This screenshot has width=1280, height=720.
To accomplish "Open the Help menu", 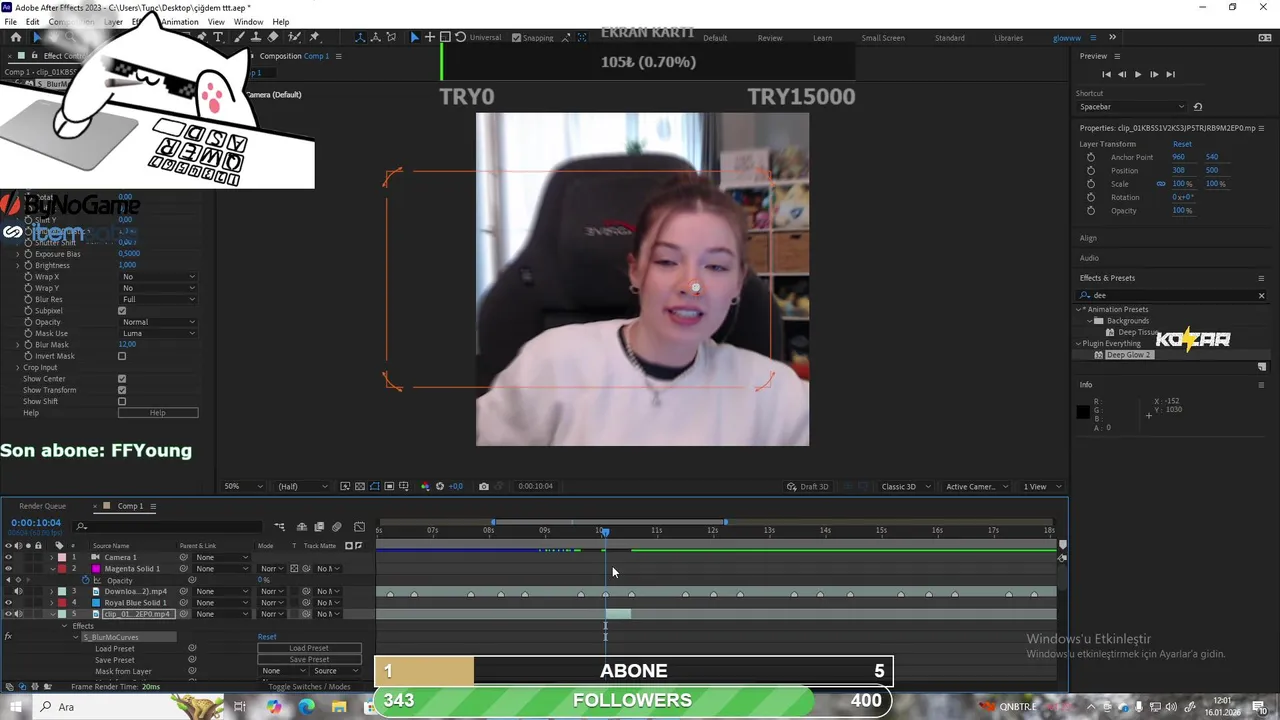I will click(281, 22).
